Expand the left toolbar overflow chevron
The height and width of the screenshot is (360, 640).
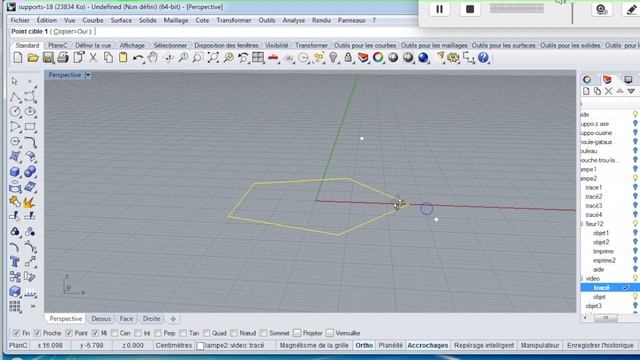(x=33, y=306)
